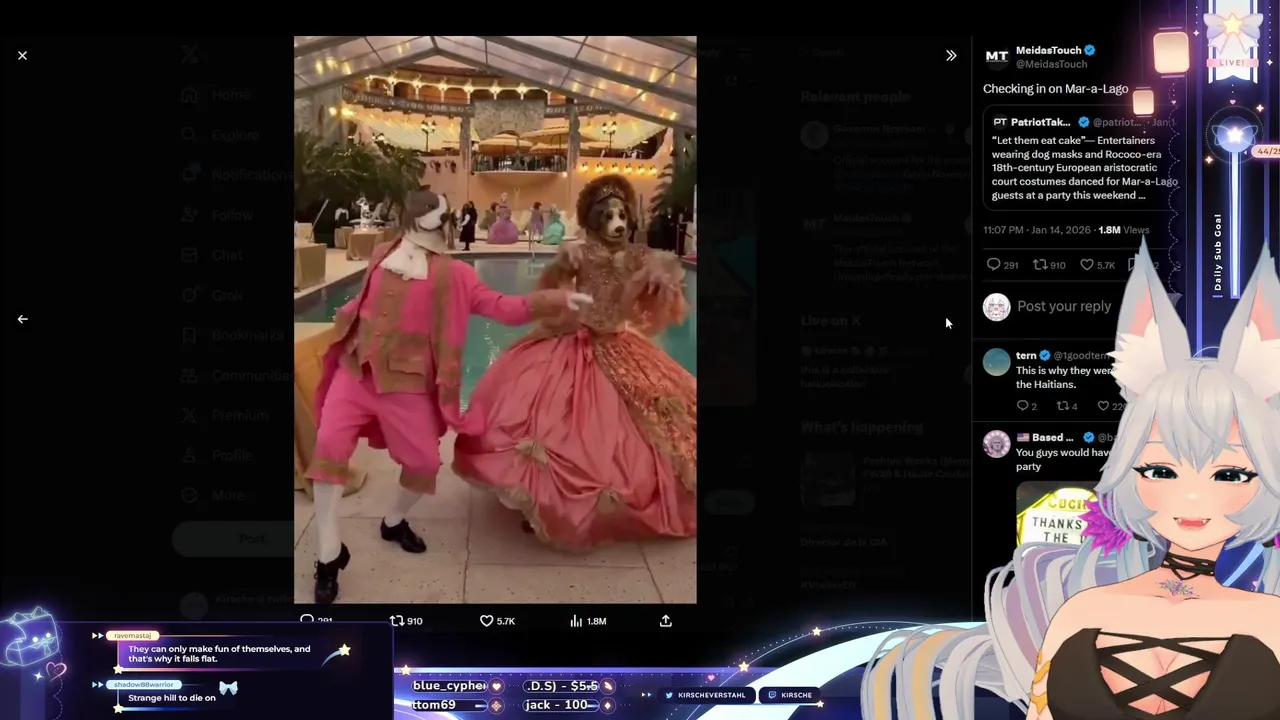Repost via the 910 icon in the sidebar
The width and height of the screenshot is (1280, 720).
pos(1048,265)
